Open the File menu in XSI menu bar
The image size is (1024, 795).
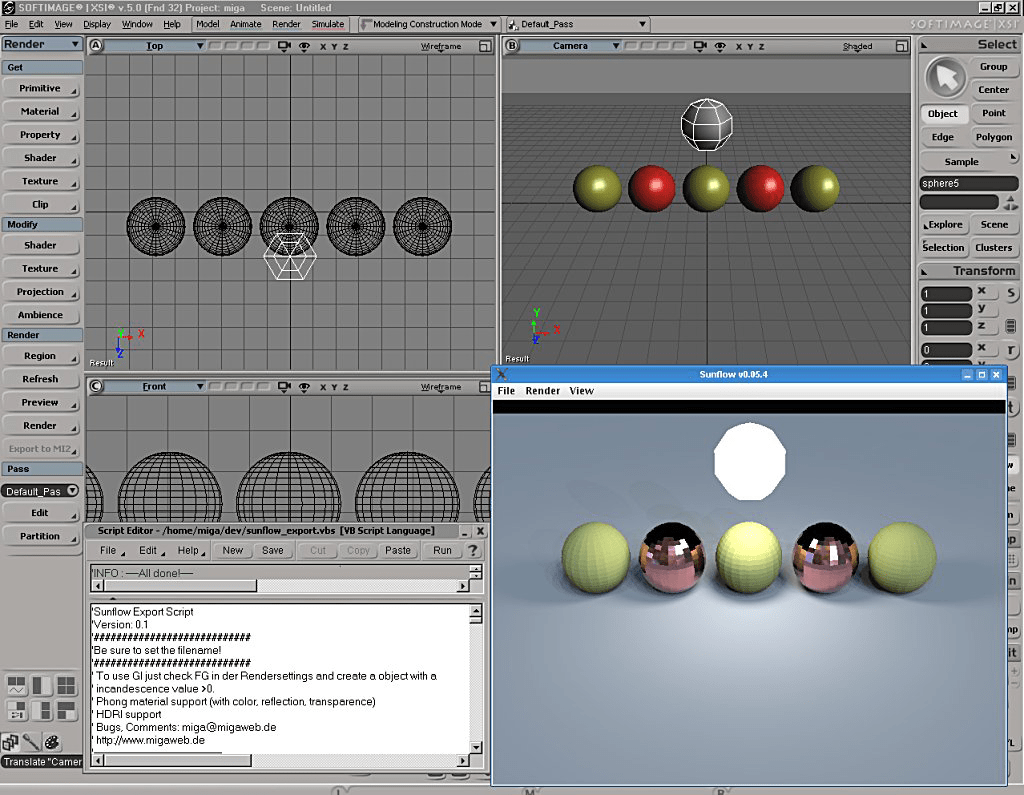point(12,24)
